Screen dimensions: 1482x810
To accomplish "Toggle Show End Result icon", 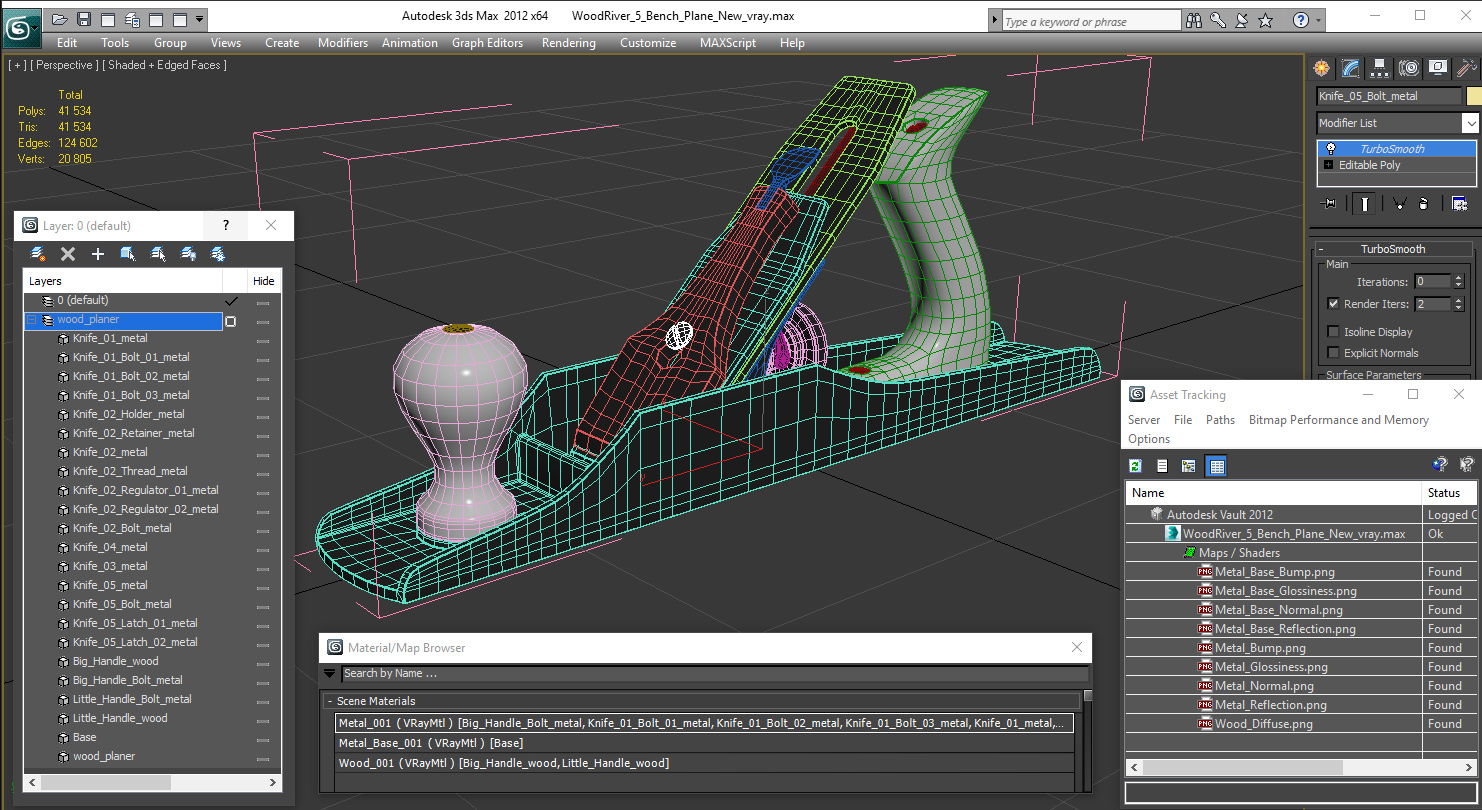I will (1364, 204).
